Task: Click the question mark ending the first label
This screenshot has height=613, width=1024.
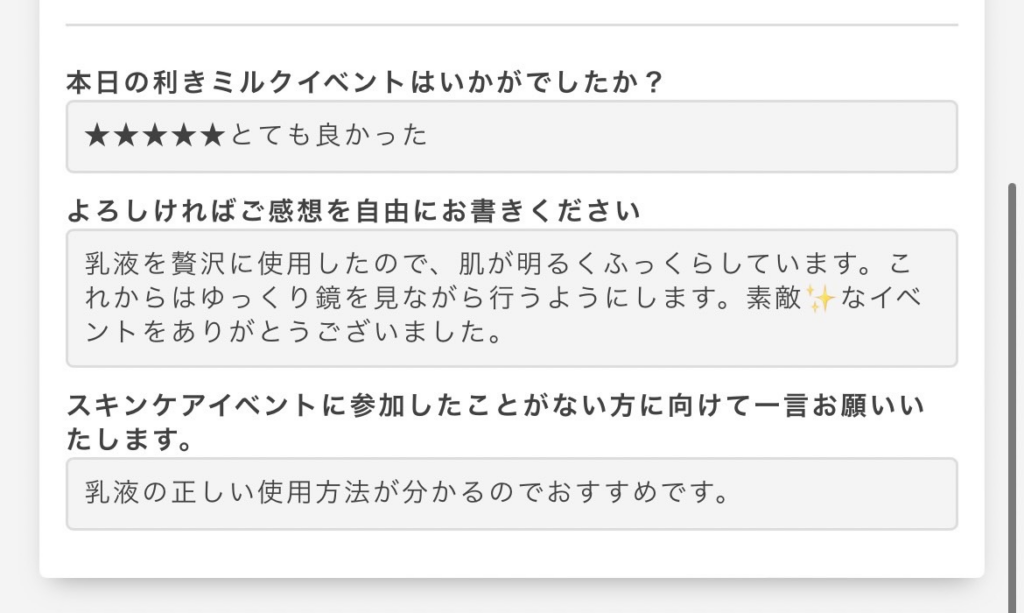Action: (652, 83)
